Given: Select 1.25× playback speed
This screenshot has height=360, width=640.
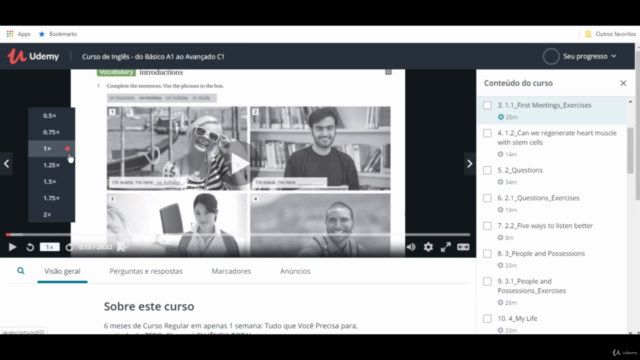Looking at the screenshot, I should click(x=51, y=165).
